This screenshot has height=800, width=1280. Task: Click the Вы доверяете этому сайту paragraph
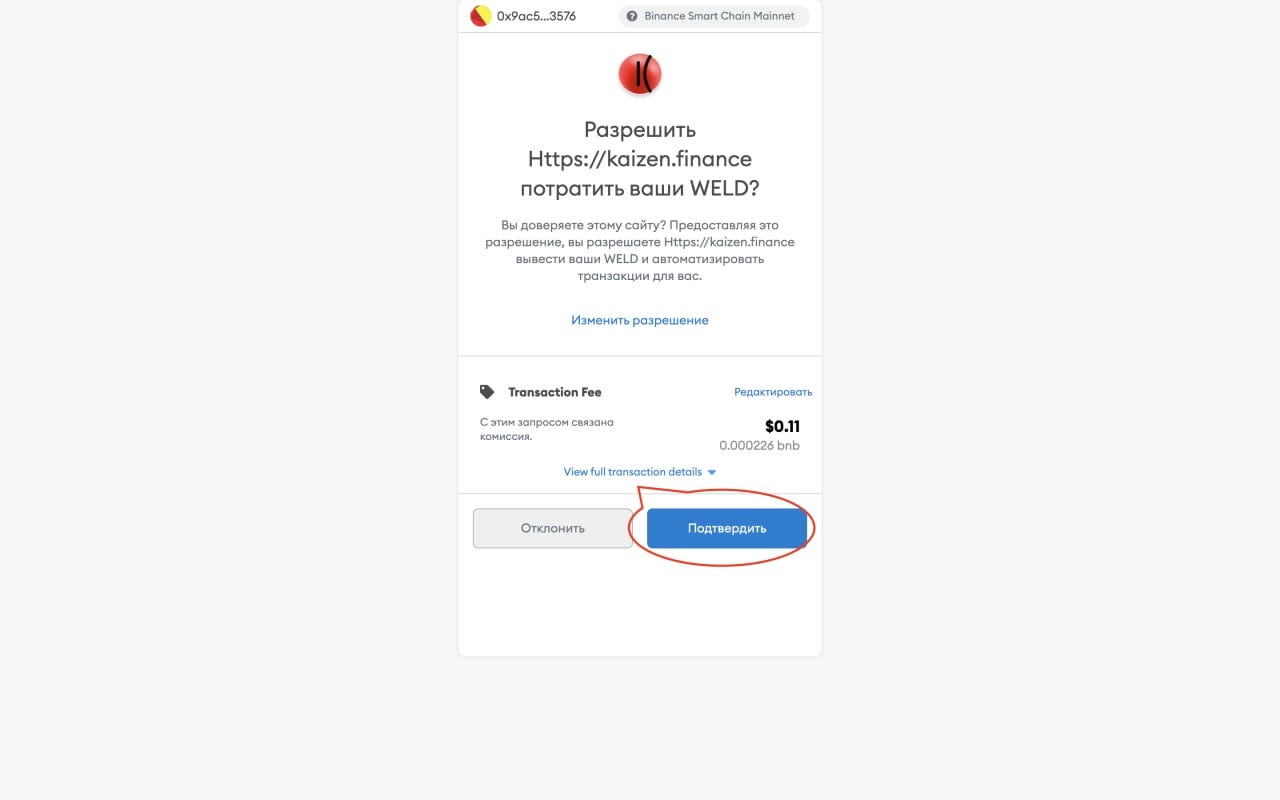coord(640,250)
